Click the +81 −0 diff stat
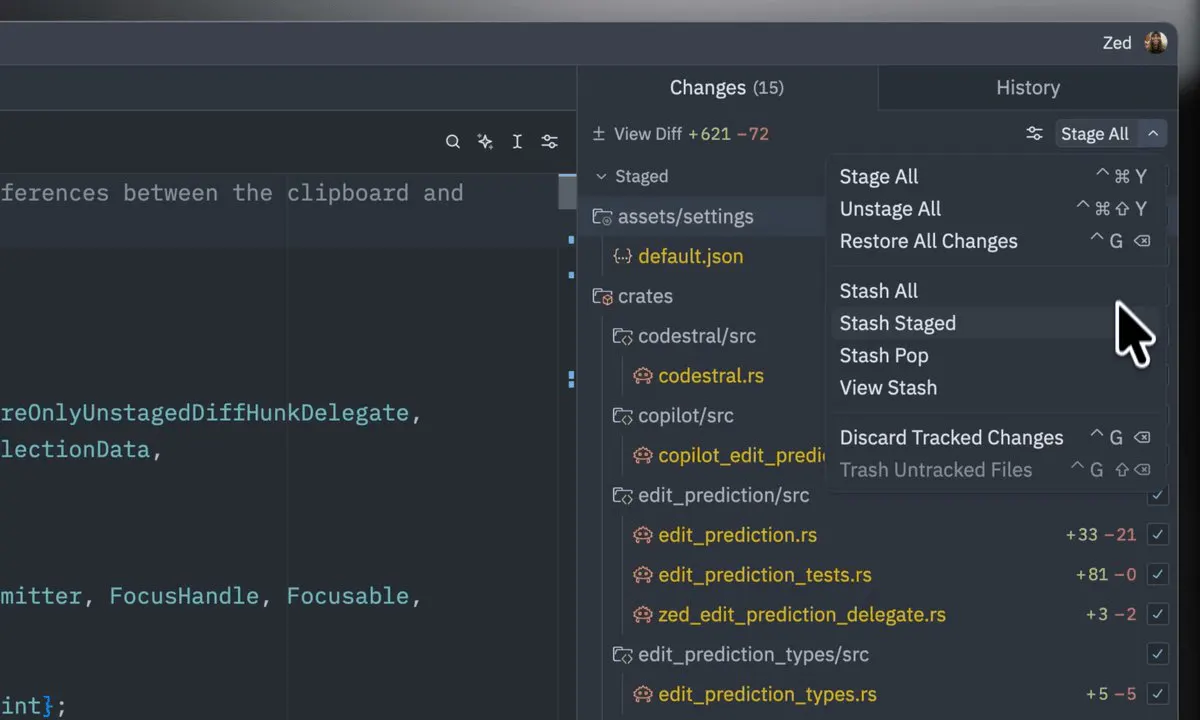The image size is (1200, 720). tap(1106, 575)
